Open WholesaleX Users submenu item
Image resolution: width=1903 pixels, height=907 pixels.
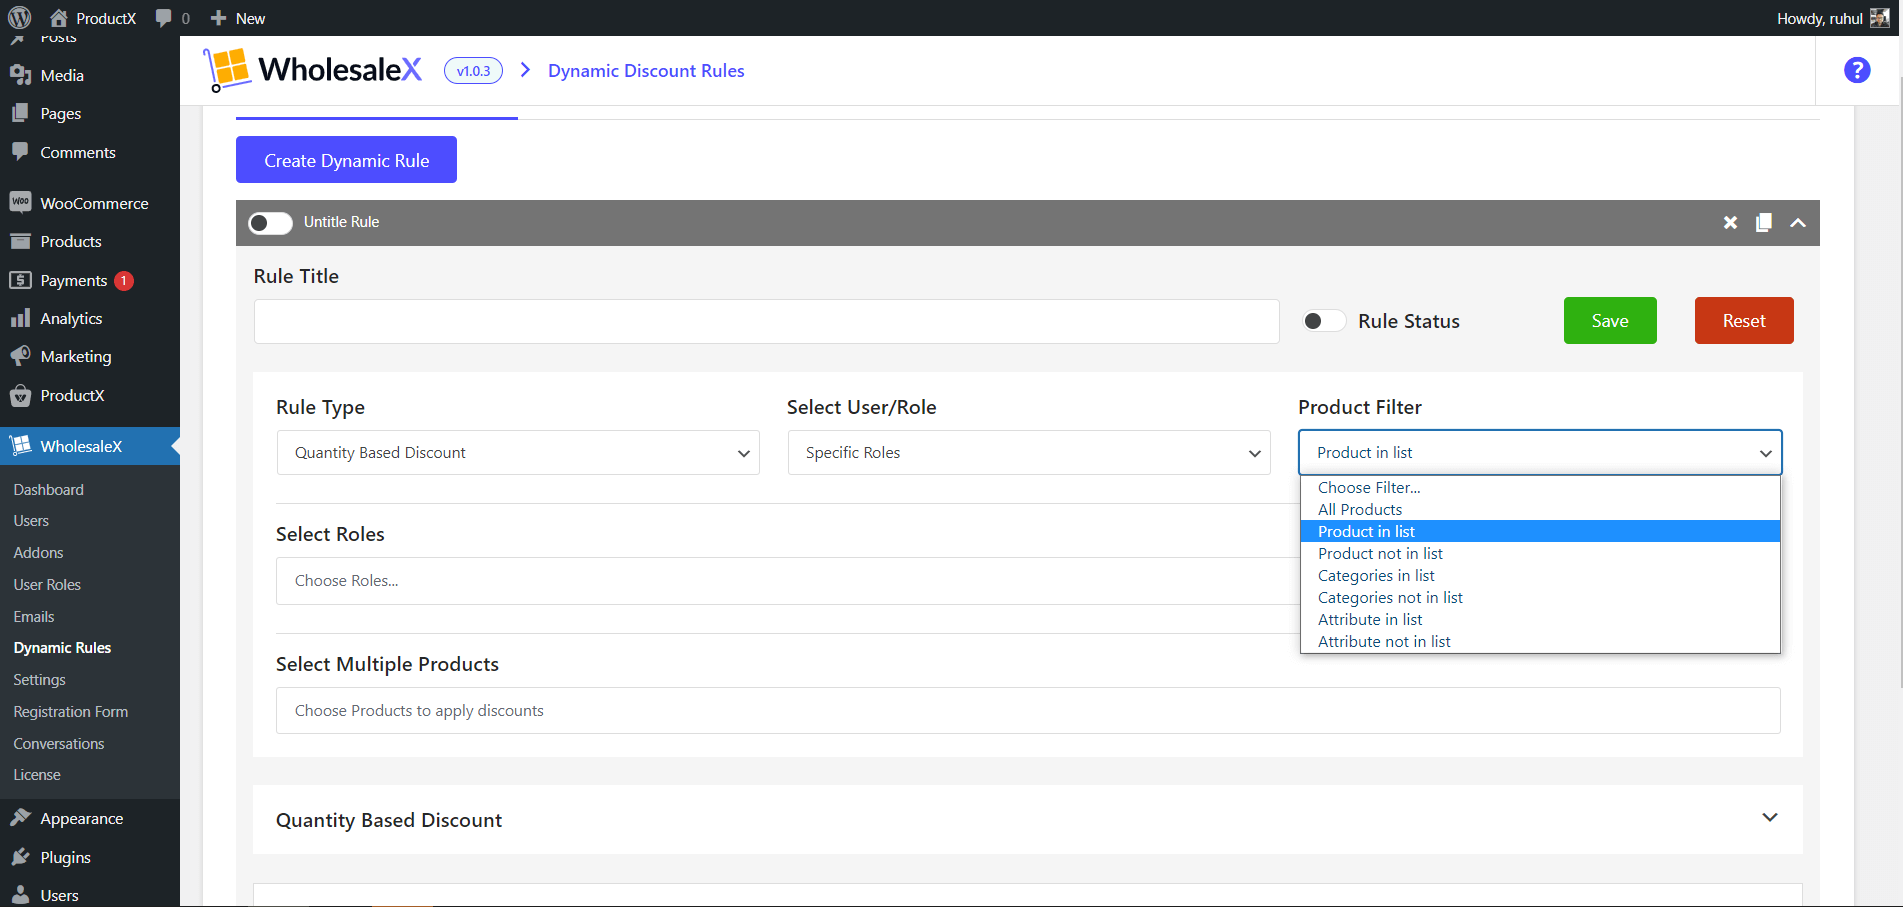pos(31,521)
